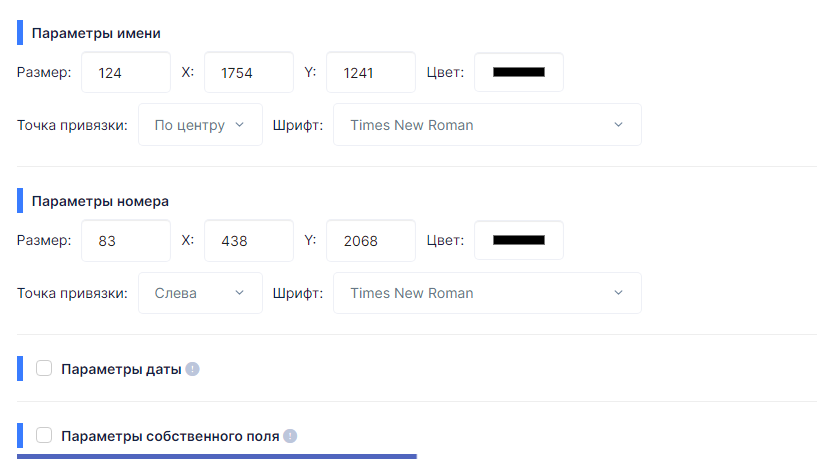
Task: Pick the number color swatch
Action: tap(518, 240)
